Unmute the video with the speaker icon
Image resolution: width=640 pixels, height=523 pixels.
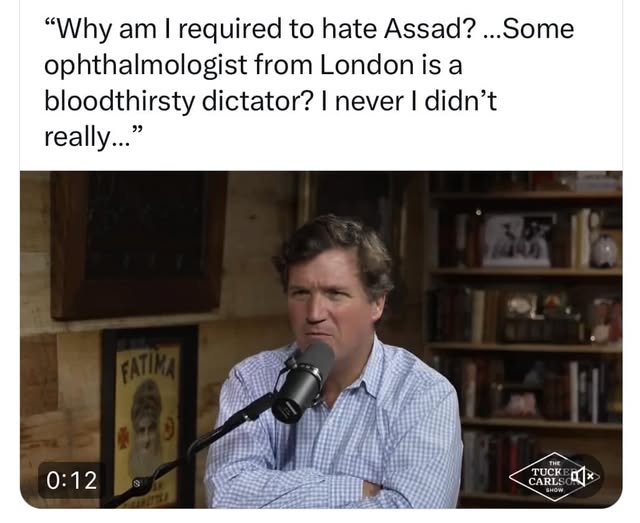[584, 476]
